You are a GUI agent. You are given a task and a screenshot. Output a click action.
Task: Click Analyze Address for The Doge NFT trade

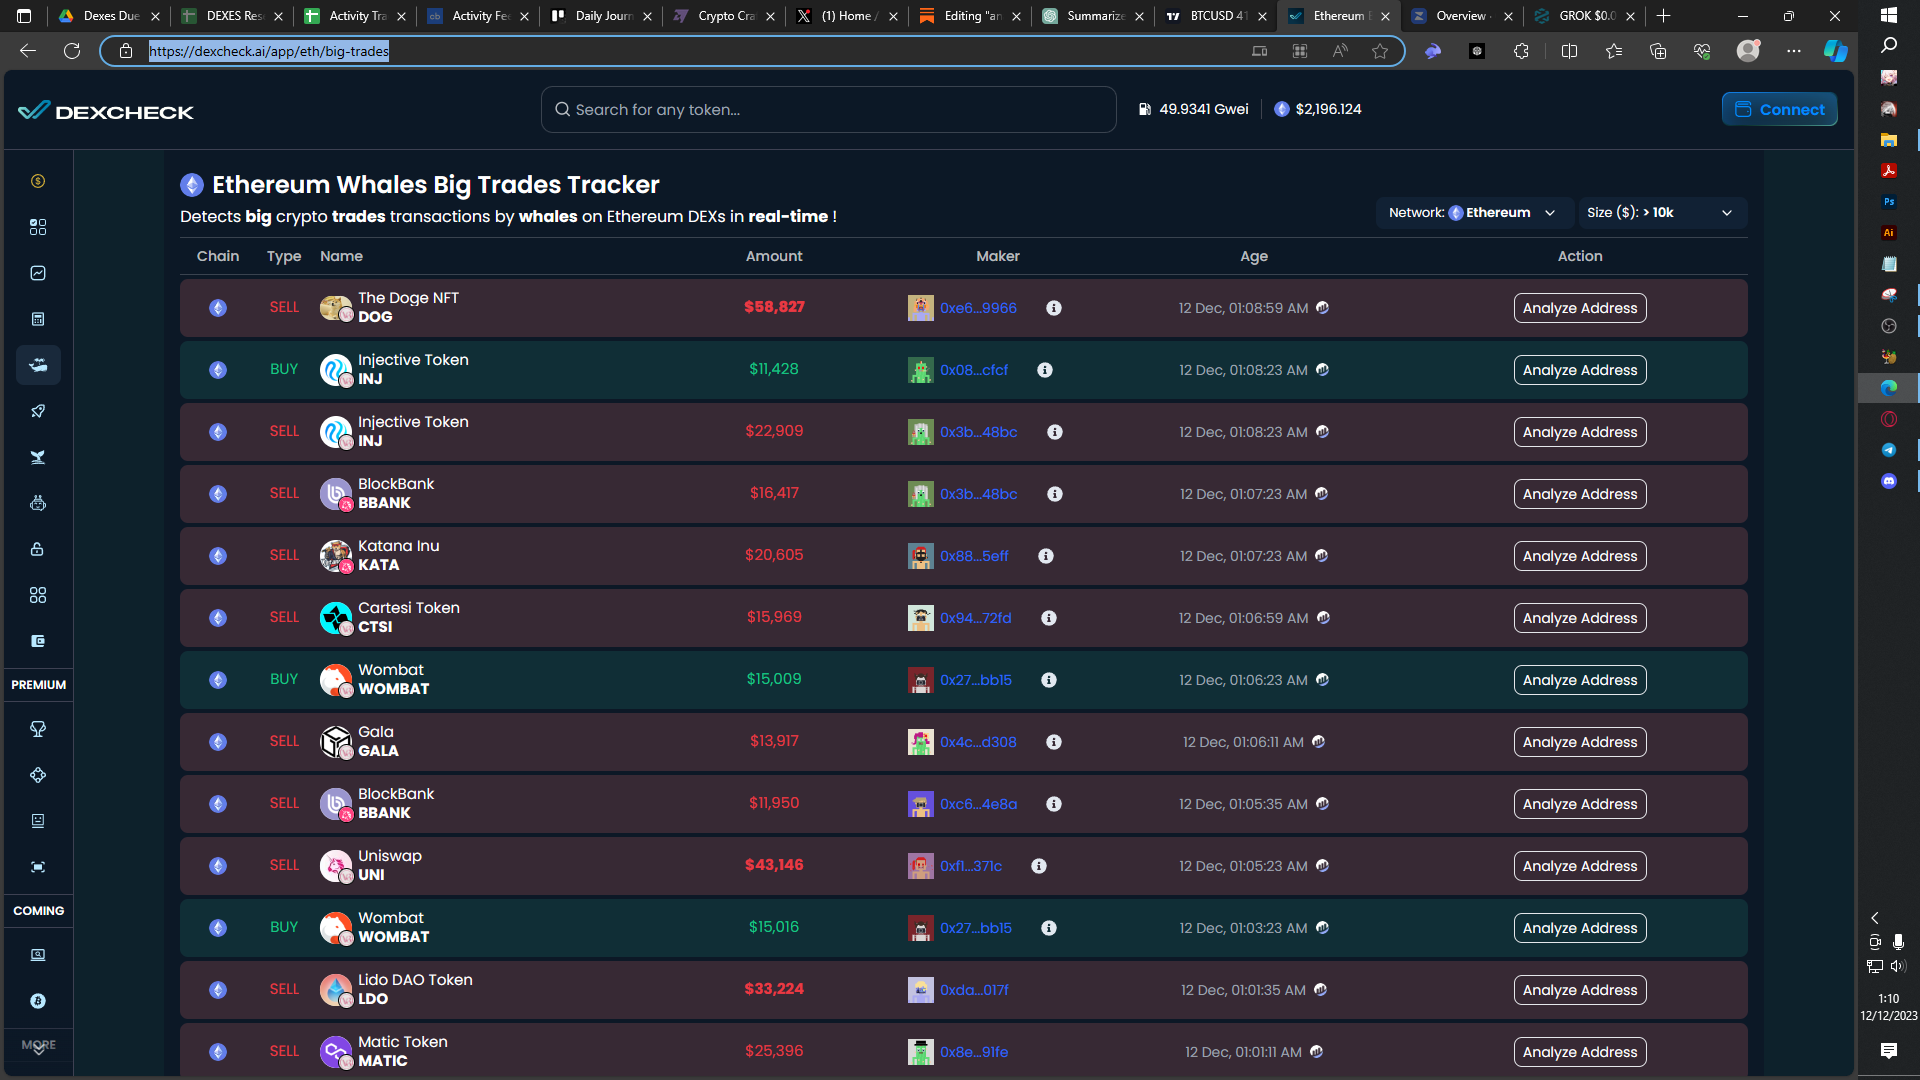point(1580,308)
